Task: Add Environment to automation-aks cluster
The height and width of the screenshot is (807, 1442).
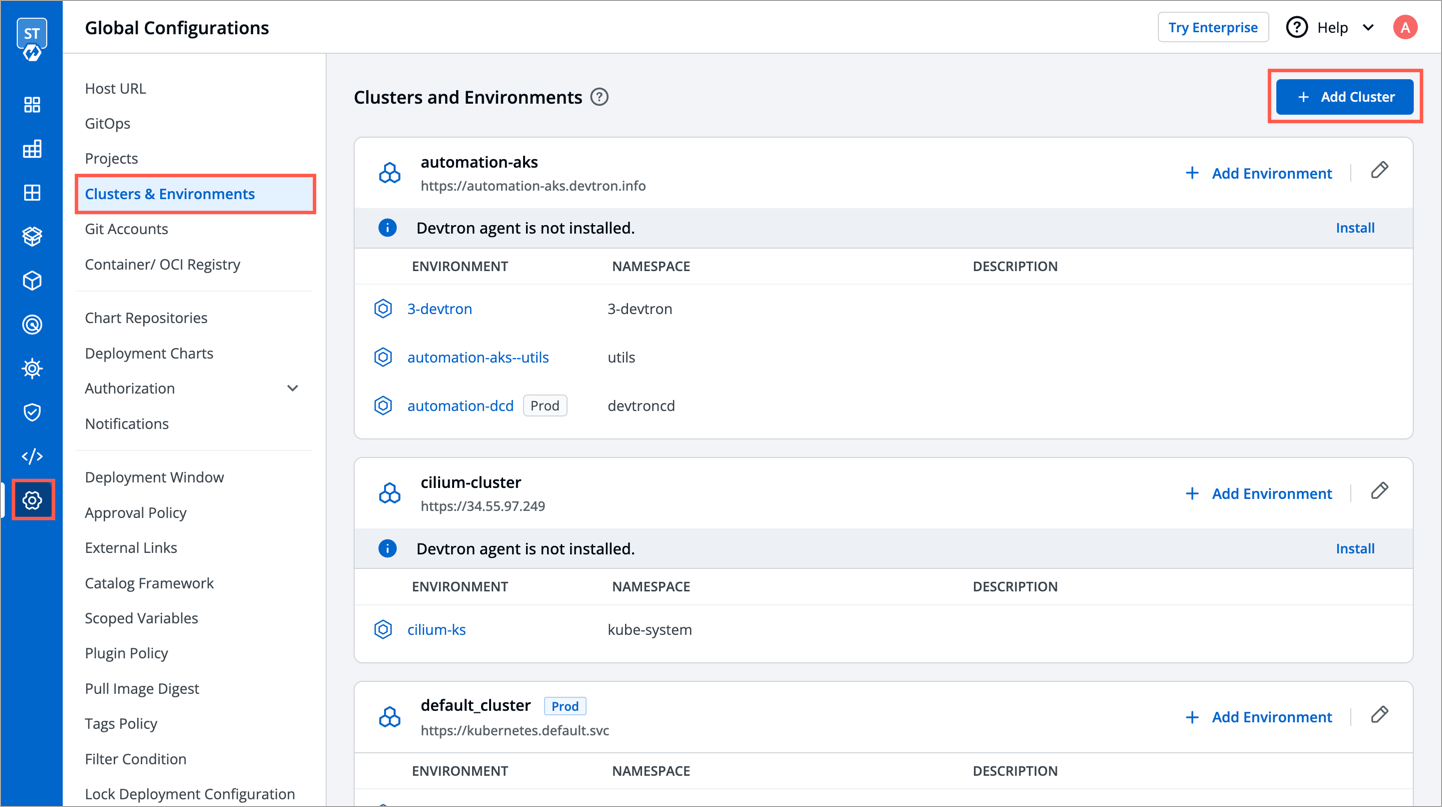Action: pyautogui.click(x=1258, y=173)
